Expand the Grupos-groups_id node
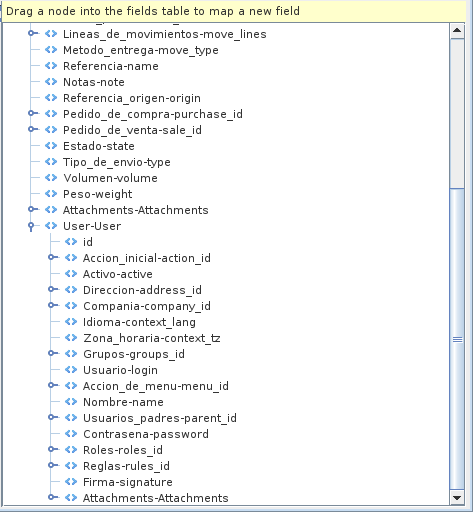473x512 pixels. pyautogui.click(x=52, y=353)
